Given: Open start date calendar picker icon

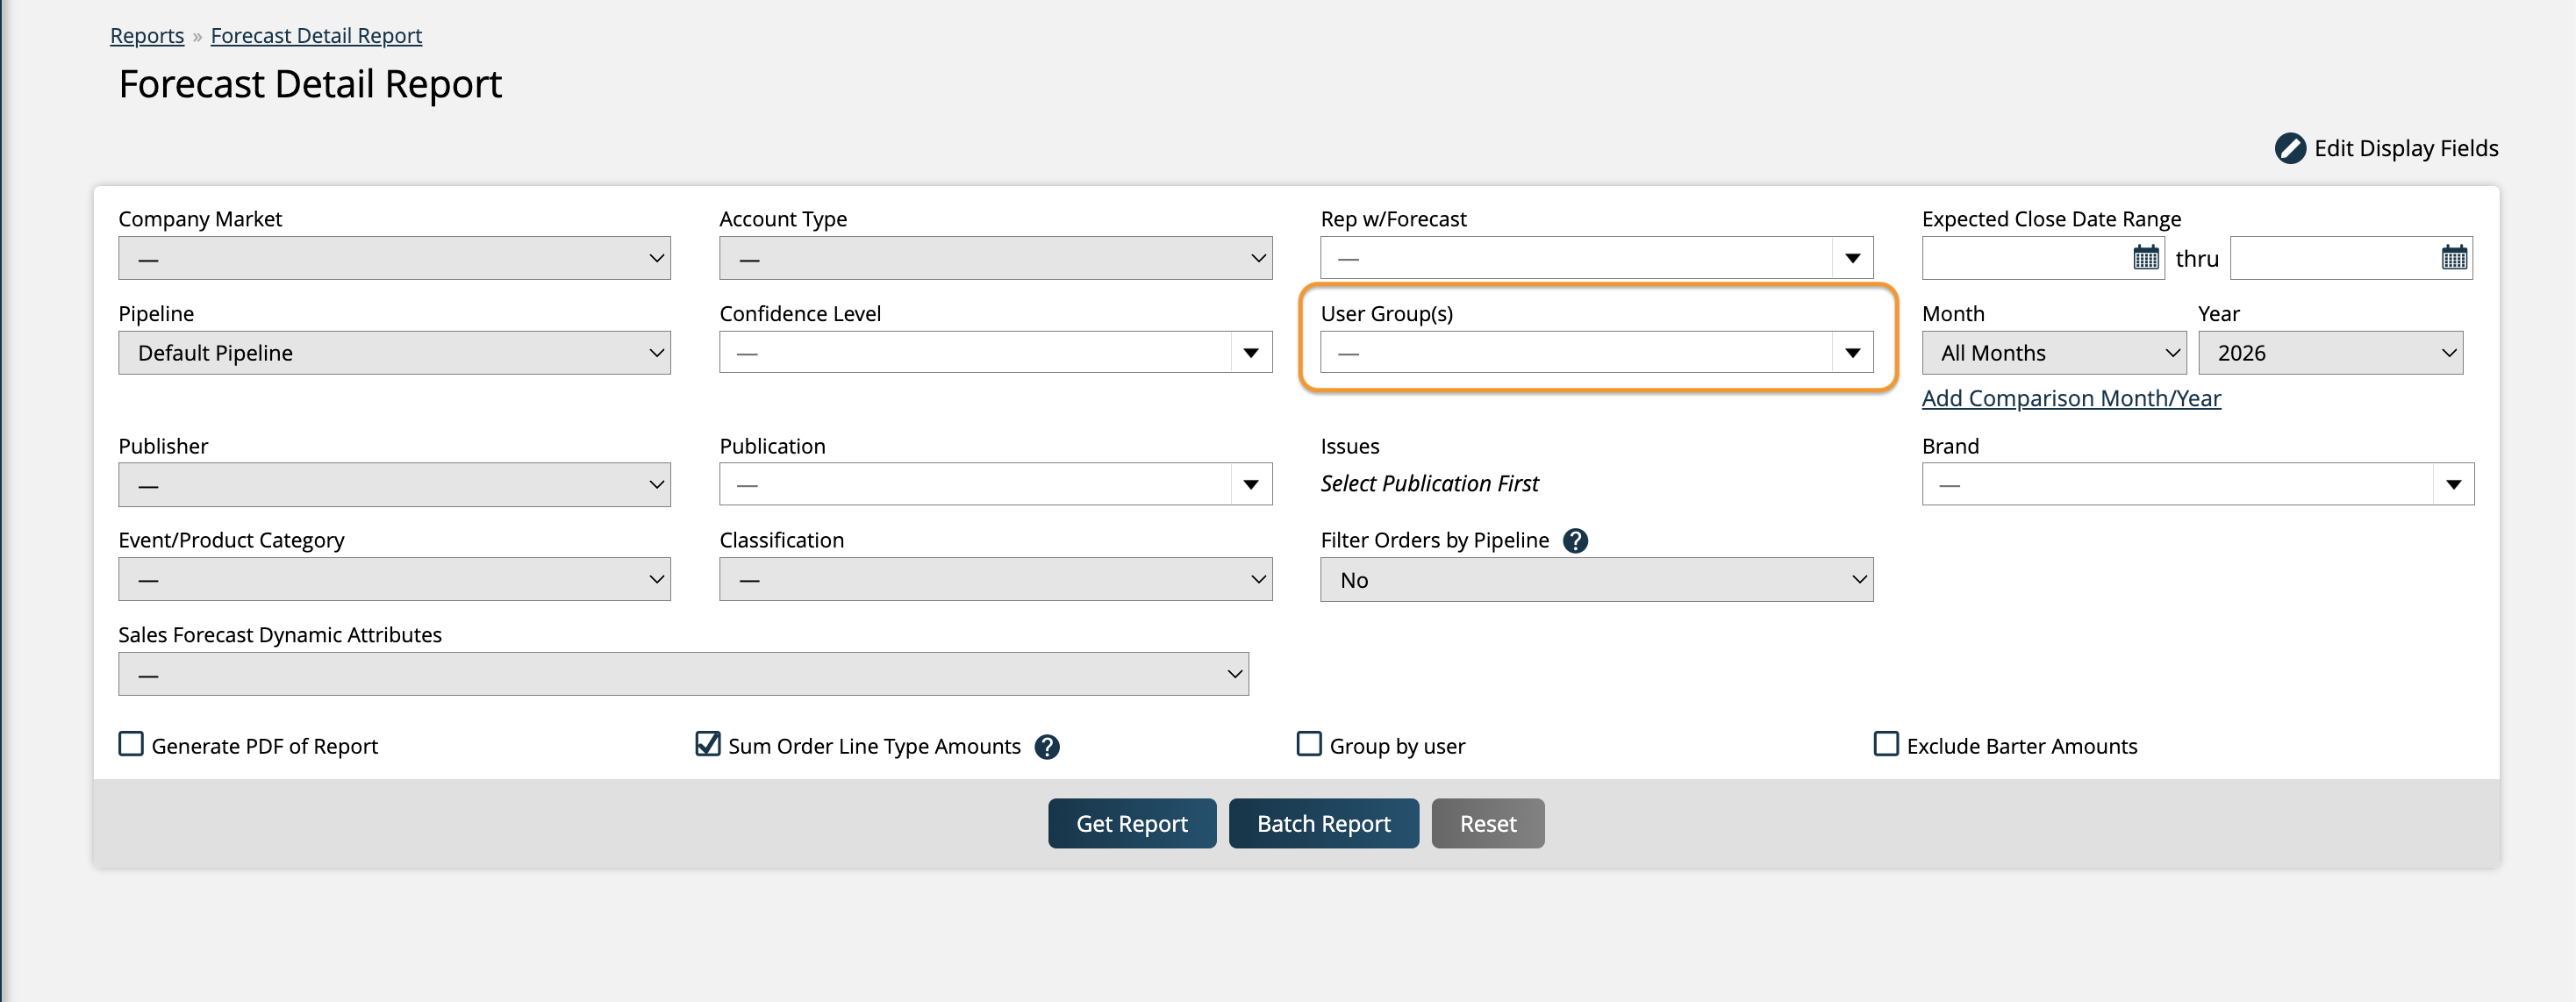Looking at the screenshot, I should tap(2145, 258).
